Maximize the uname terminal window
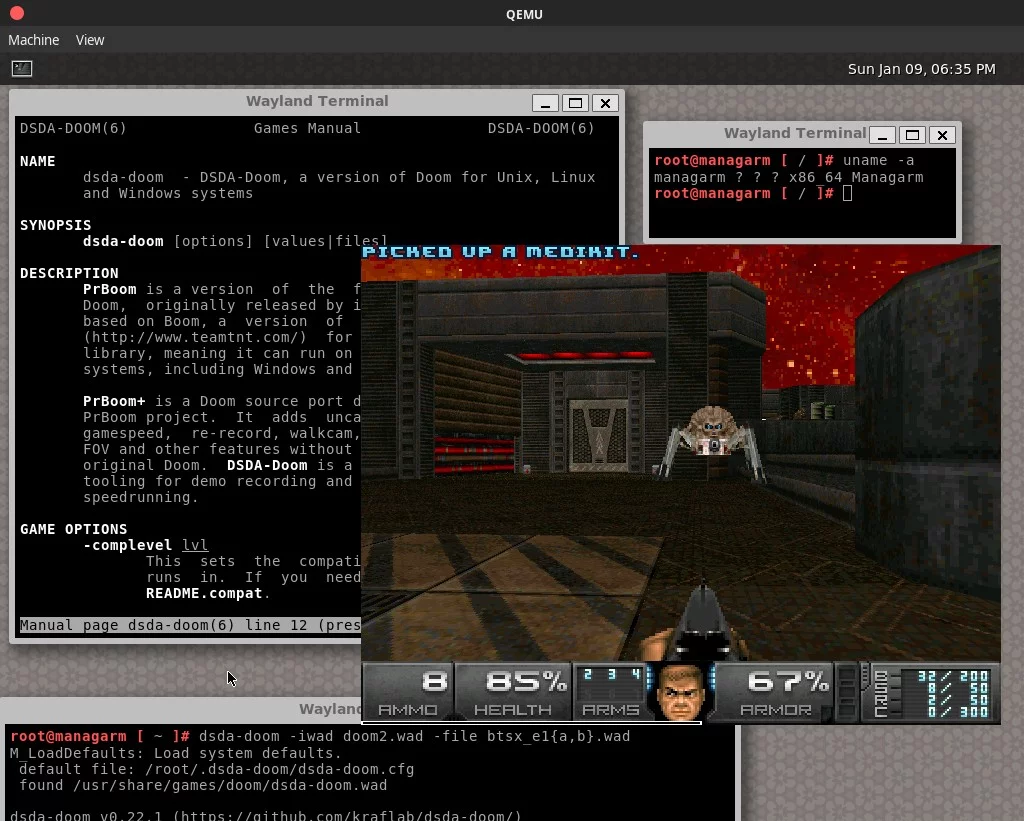This screenshot has height=821, width=1024. point(912,135)
